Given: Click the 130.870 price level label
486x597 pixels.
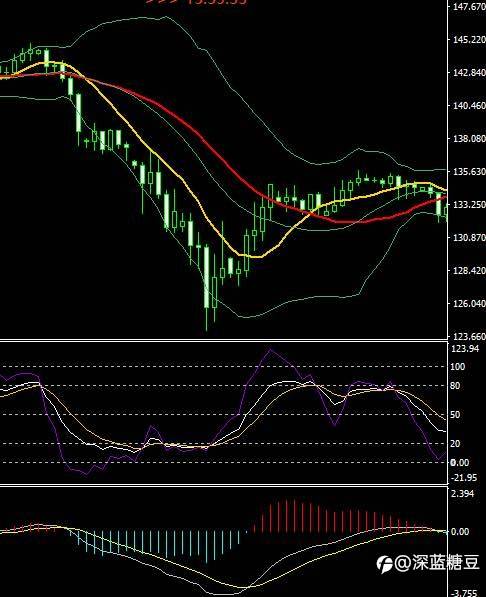Looking at the screenshot, I should pos(469,238).
